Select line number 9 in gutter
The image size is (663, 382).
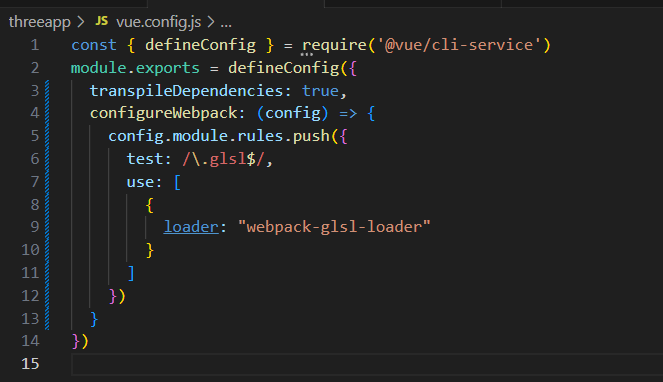(x=35, y=227)
